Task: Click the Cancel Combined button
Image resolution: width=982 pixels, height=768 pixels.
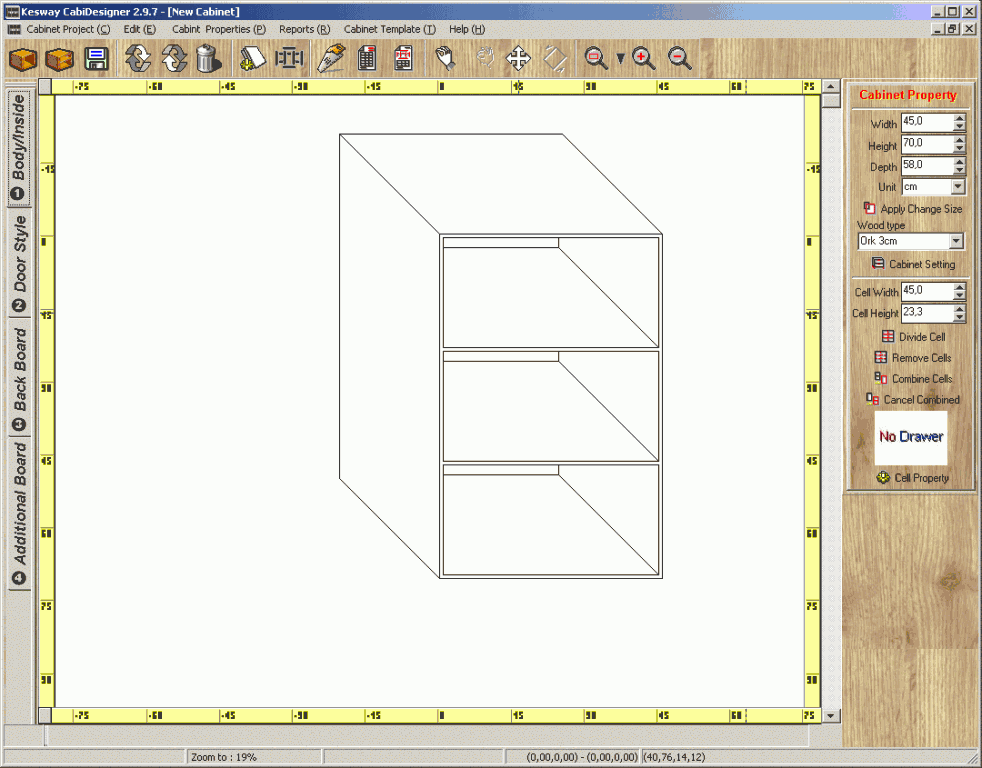Action: 913,399
